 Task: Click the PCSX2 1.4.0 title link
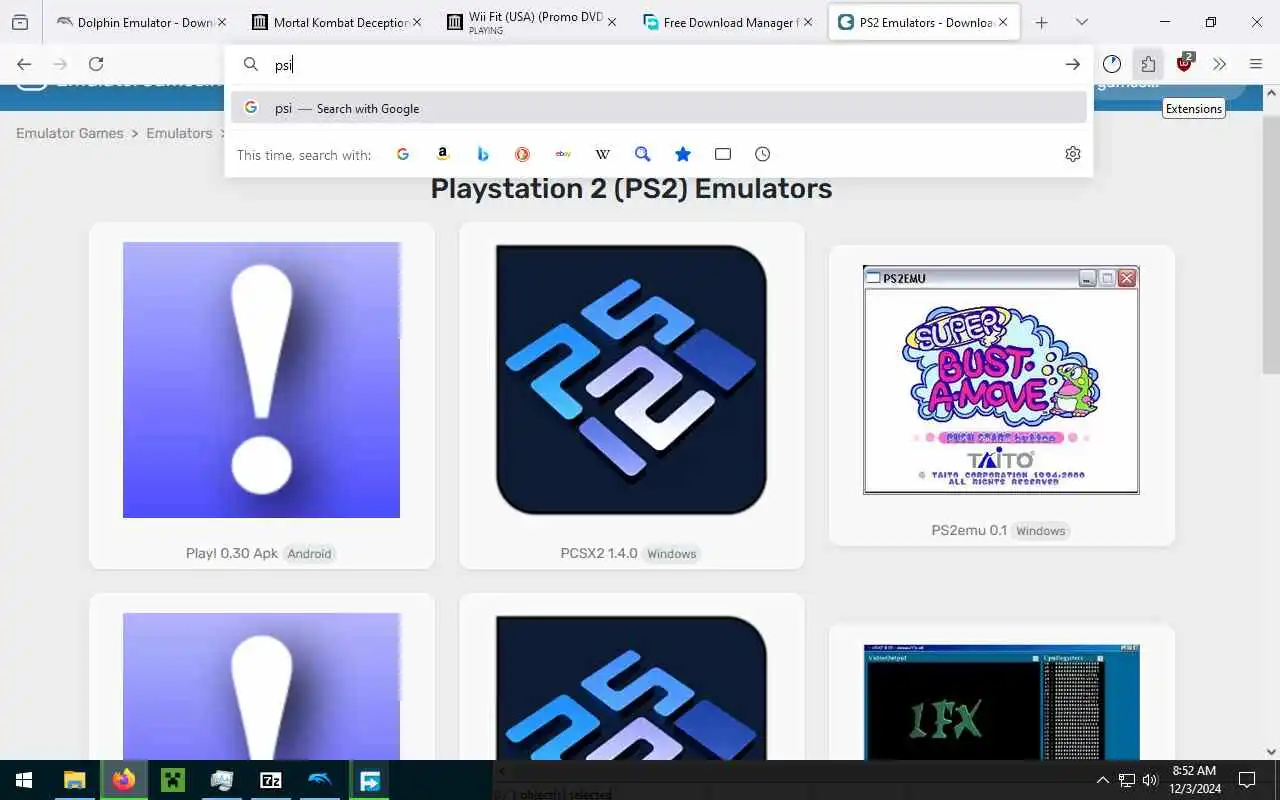(599, 553)
